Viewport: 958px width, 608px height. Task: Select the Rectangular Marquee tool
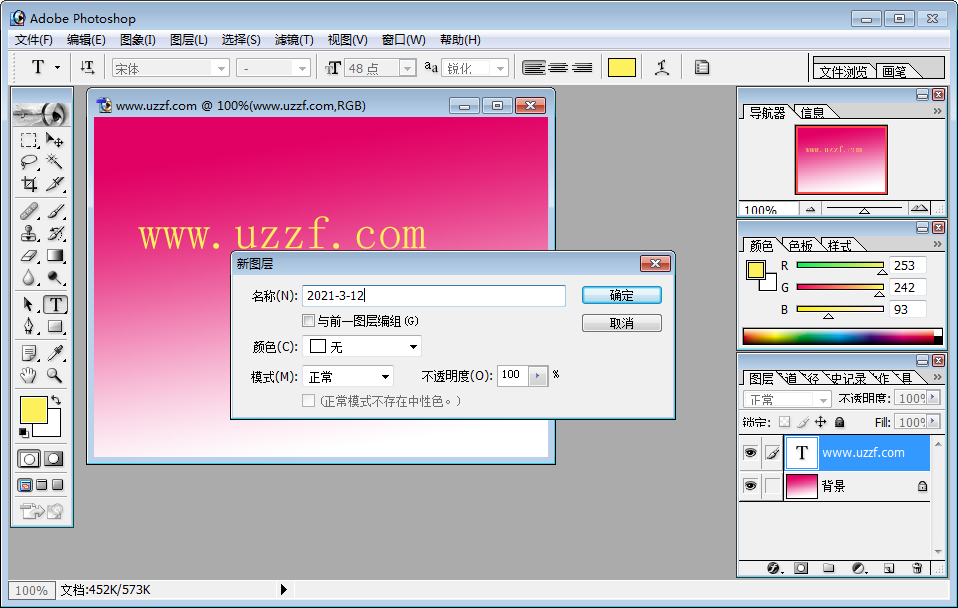(x=29, y=141)
